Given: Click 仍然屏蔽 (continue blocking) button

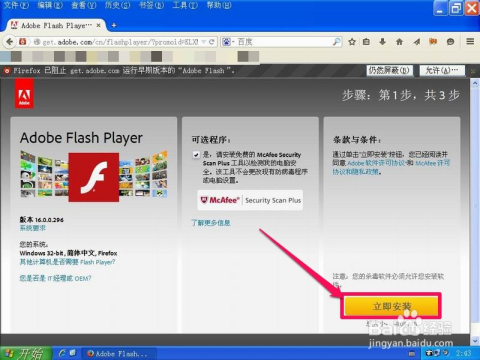Looking at the screenshot, I should pyautogui.click(x=389, y=70).
